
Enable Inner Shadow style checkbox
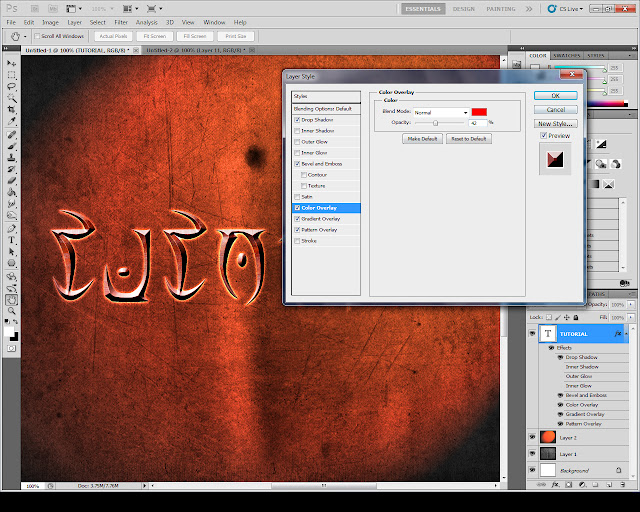click(x=297, y=131)
